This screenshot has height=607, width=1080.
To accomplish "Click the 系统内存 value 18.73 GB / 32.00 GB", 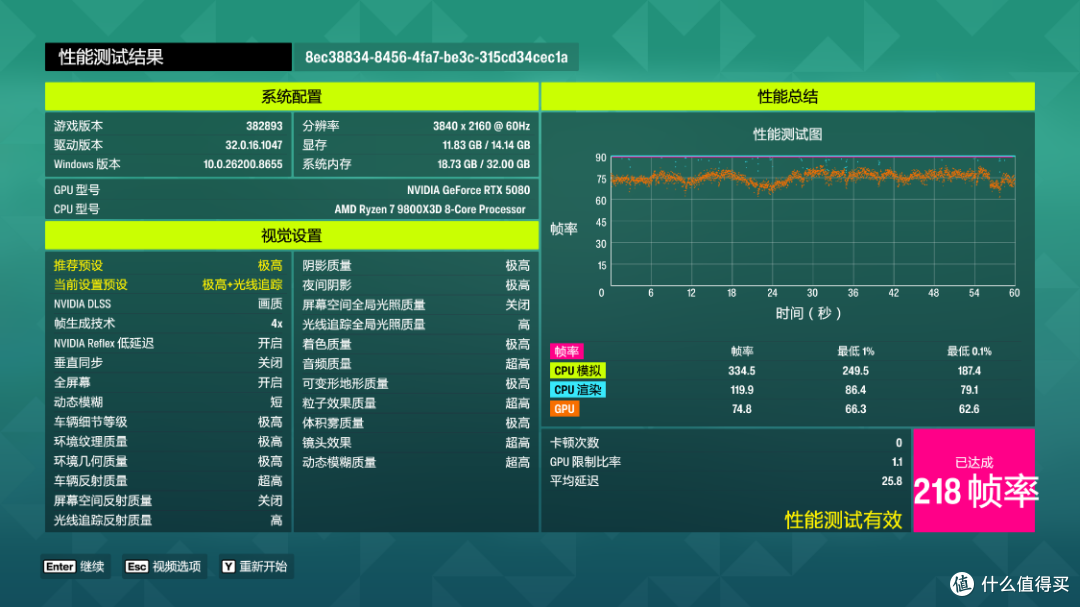I will click(484, 165).
